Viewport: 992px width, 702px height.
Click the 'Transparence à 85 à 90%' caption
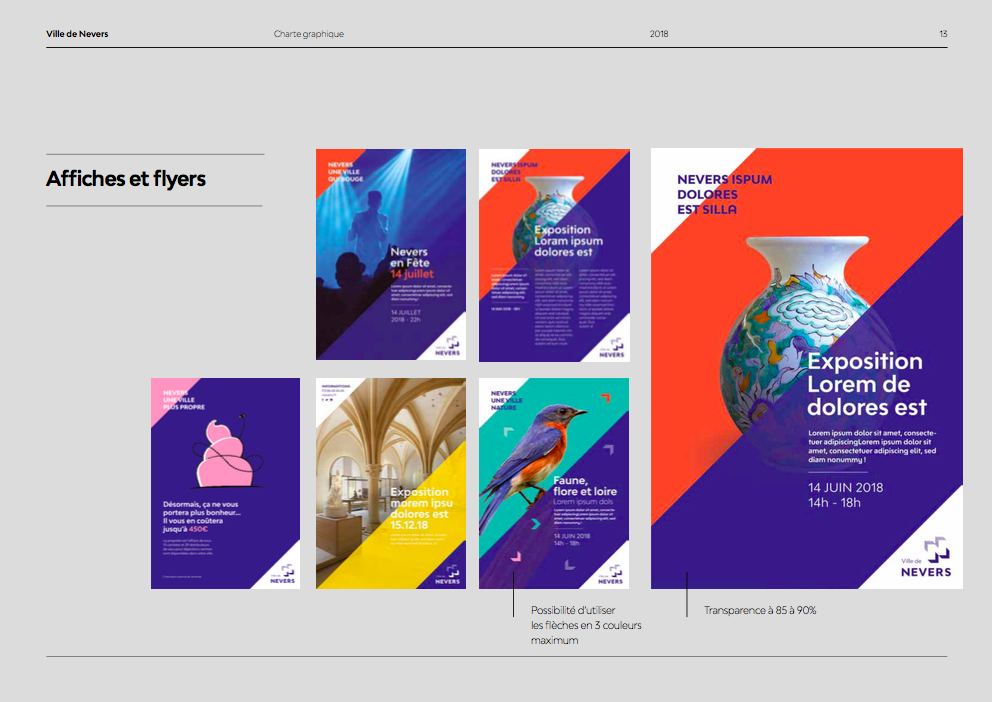tap(760, 610)
